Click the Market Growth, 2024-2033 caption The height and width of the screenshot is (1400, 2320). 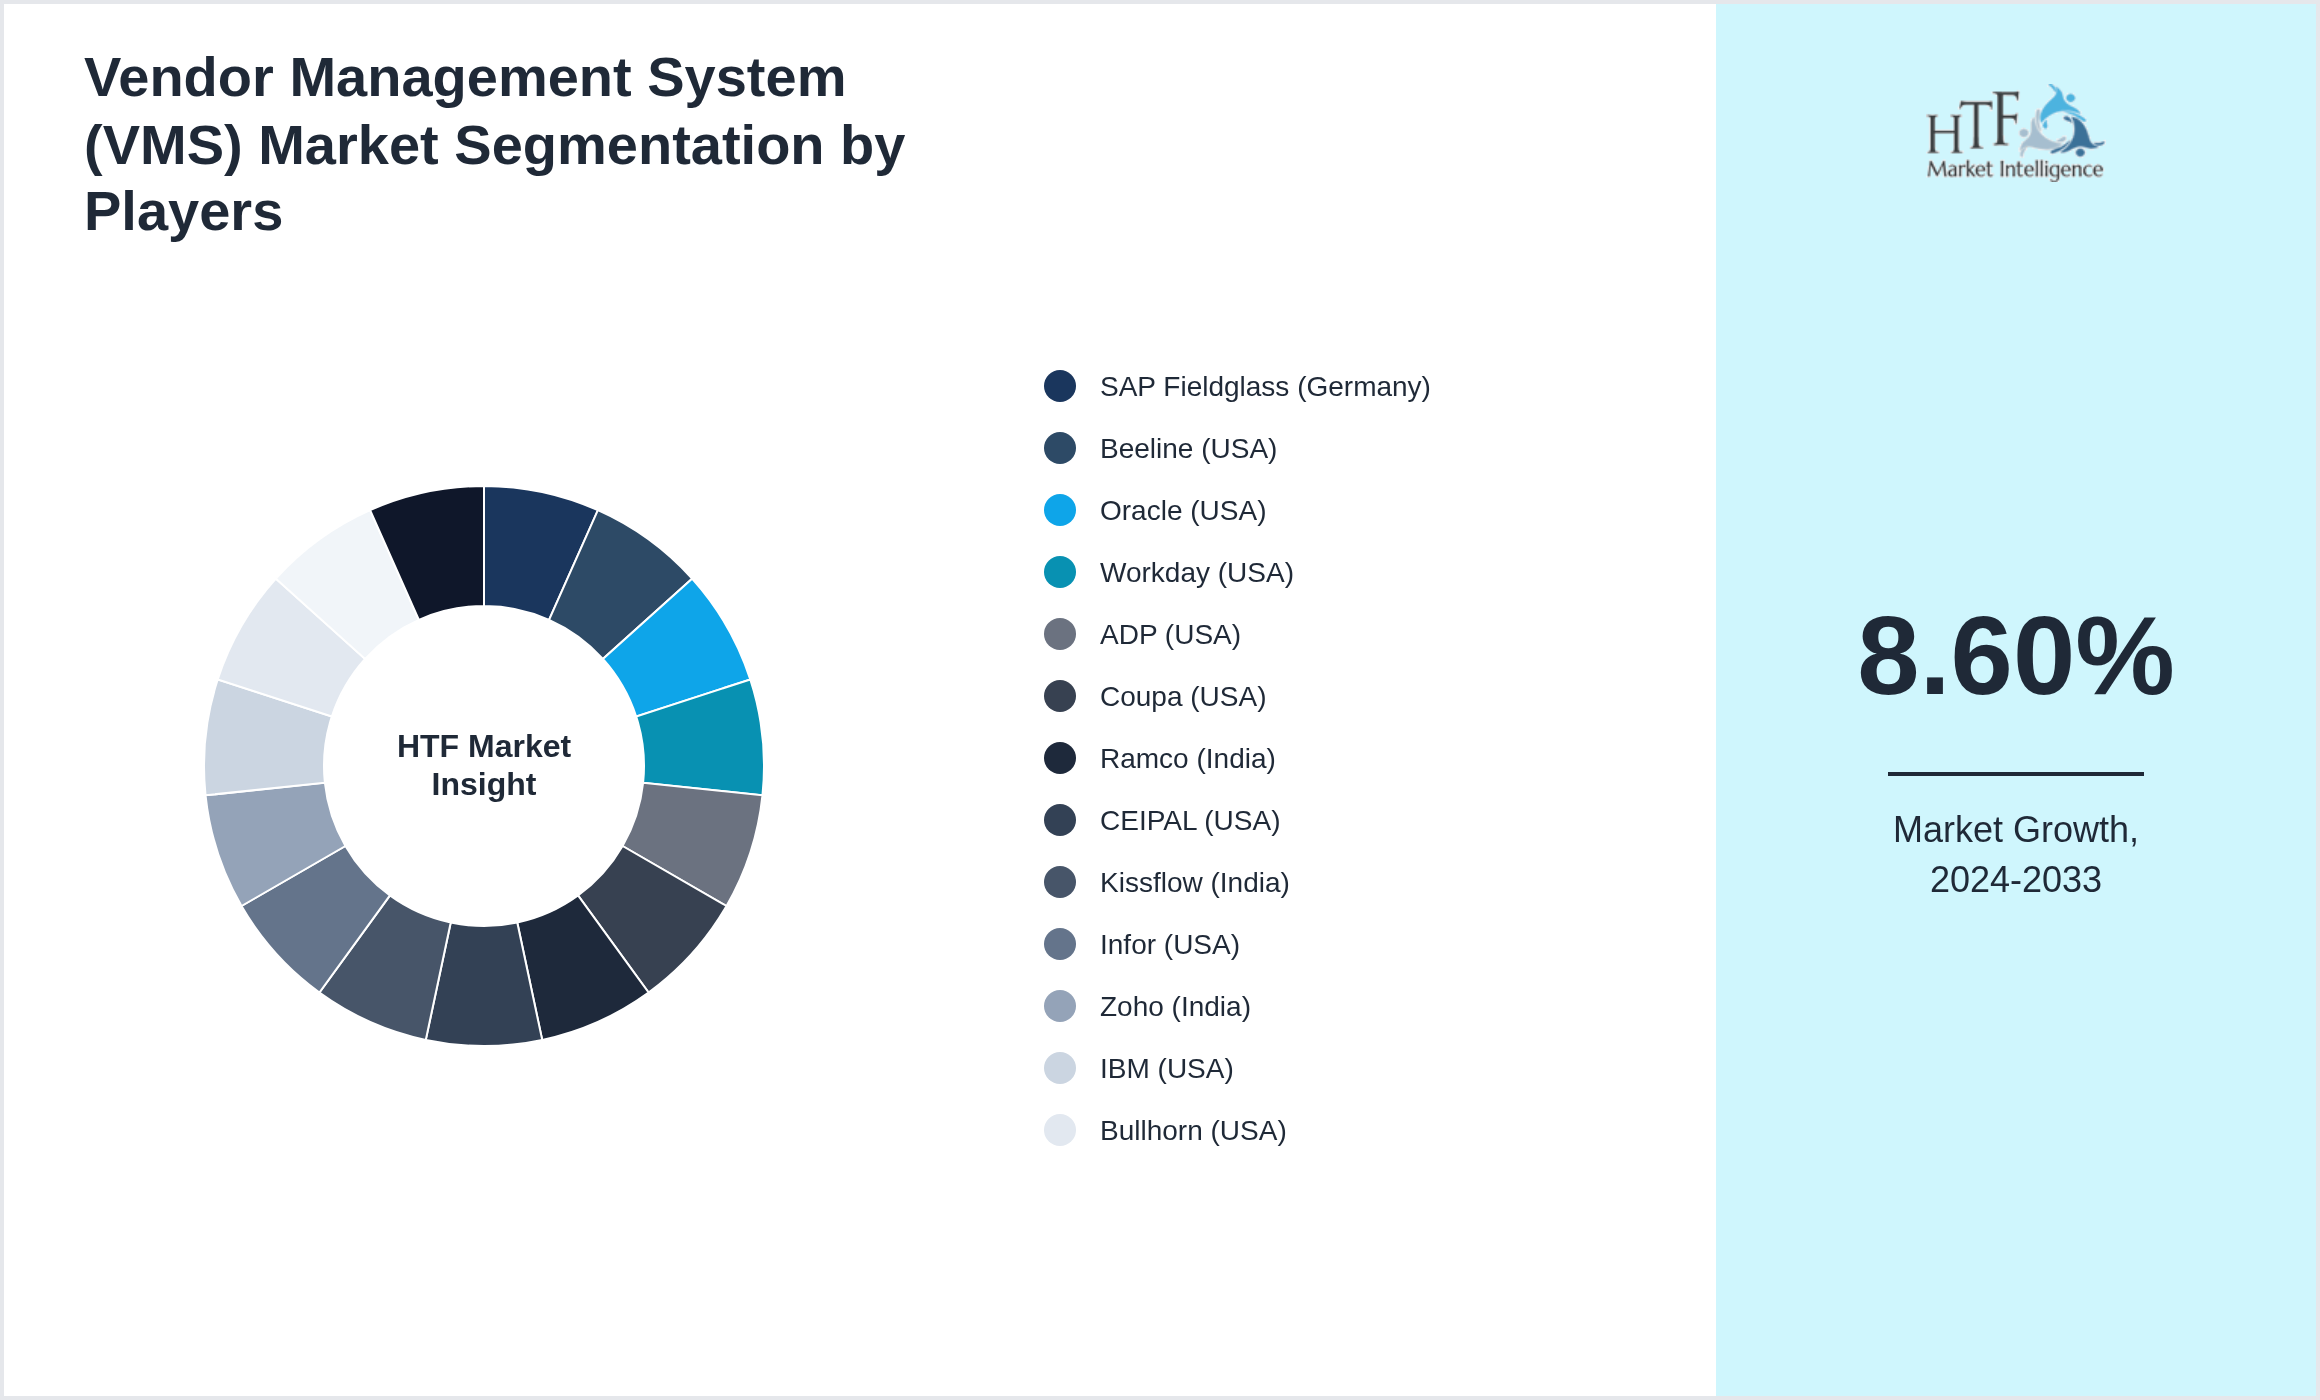2016,855
